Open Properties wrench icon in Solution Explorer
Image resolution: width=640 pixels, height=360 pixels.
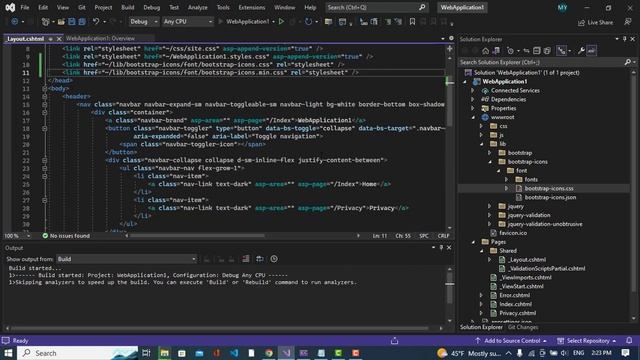coord(581,51)
